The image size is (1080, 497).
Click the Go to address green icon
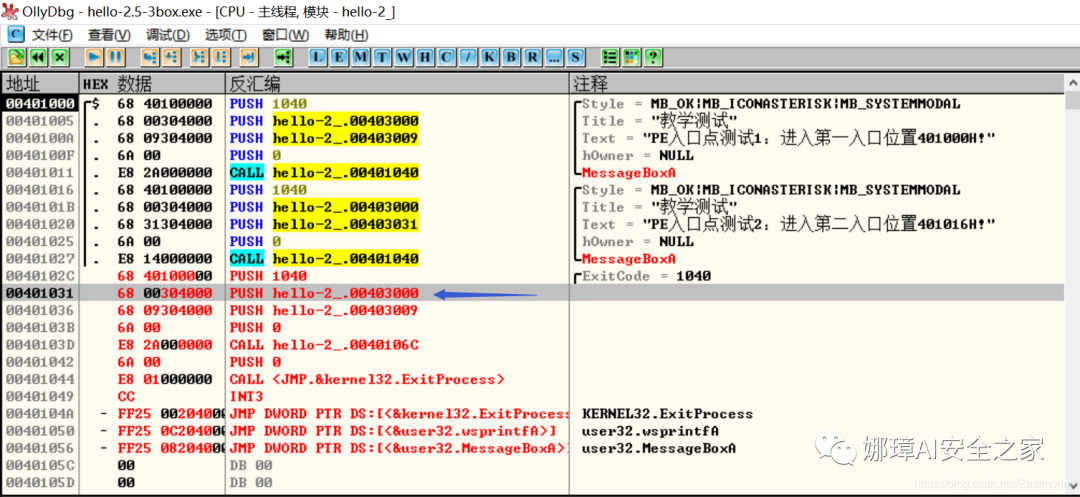(x=283, y=57)
